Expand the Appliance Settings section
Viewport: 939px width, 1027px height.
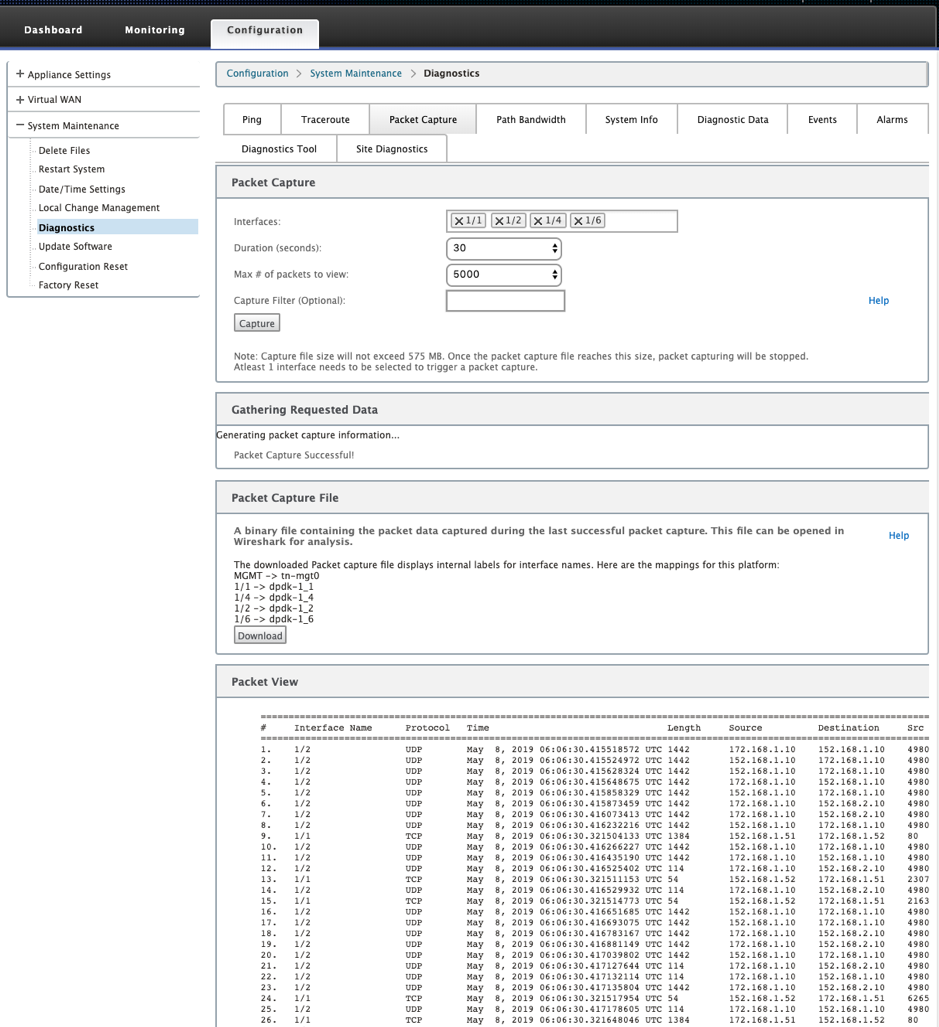20,74
